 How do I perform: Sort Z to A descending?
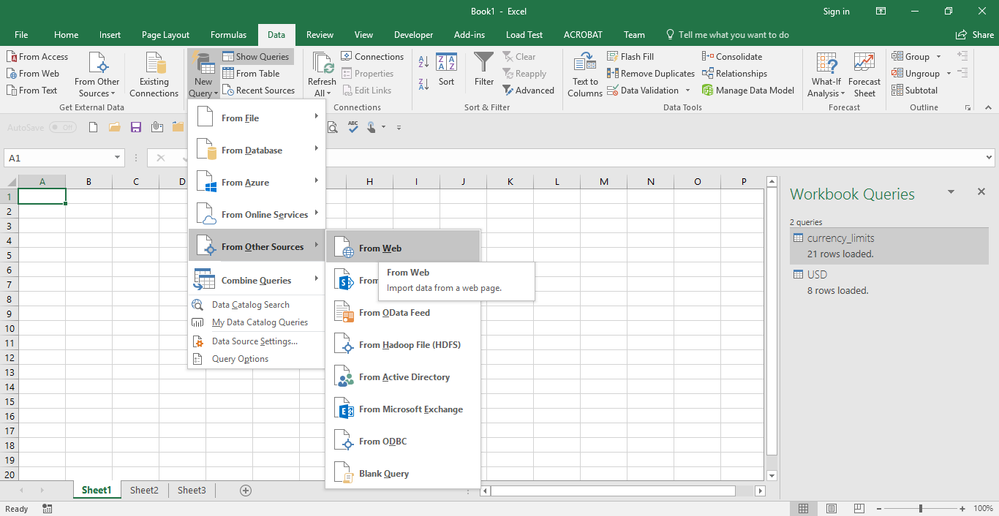(x=424, y=84)
